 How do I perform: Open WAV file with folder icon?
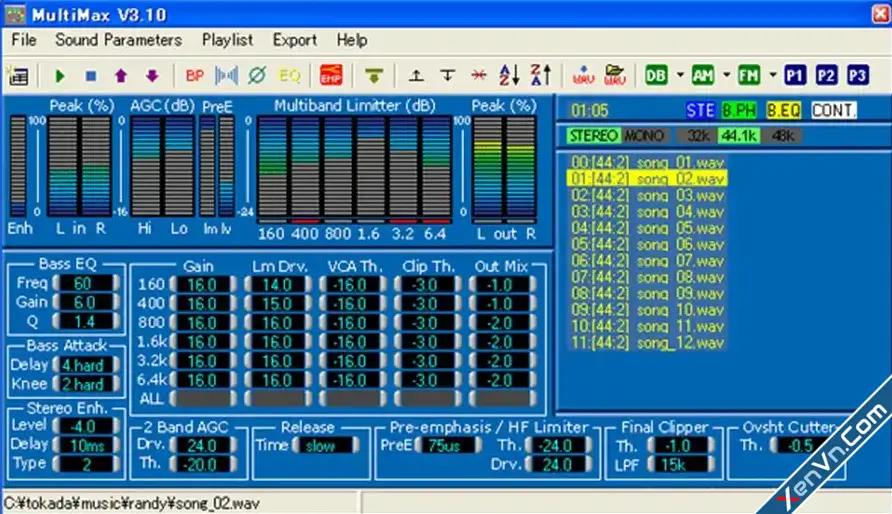(615, 76)
